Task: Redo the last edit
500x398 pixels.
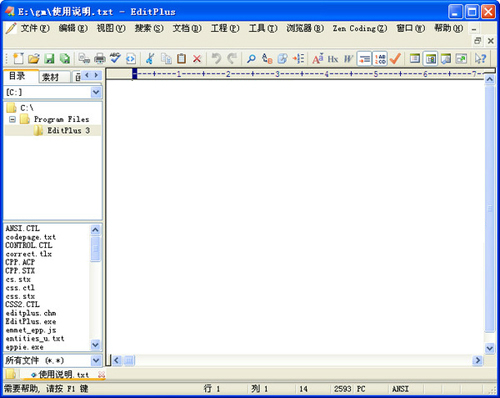Action: point(232,59)
